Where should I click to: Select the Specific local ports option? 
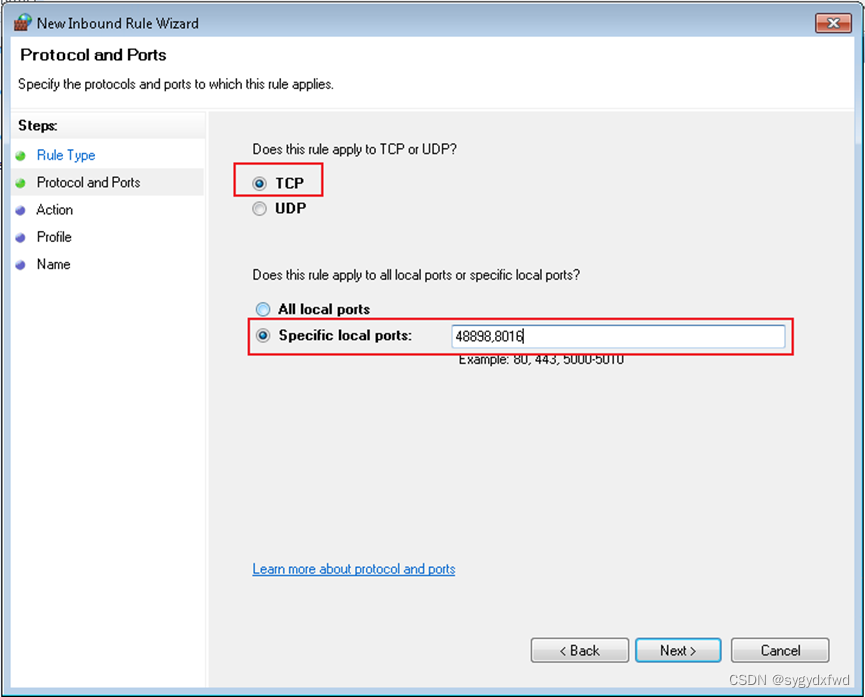tap(263, 336)
